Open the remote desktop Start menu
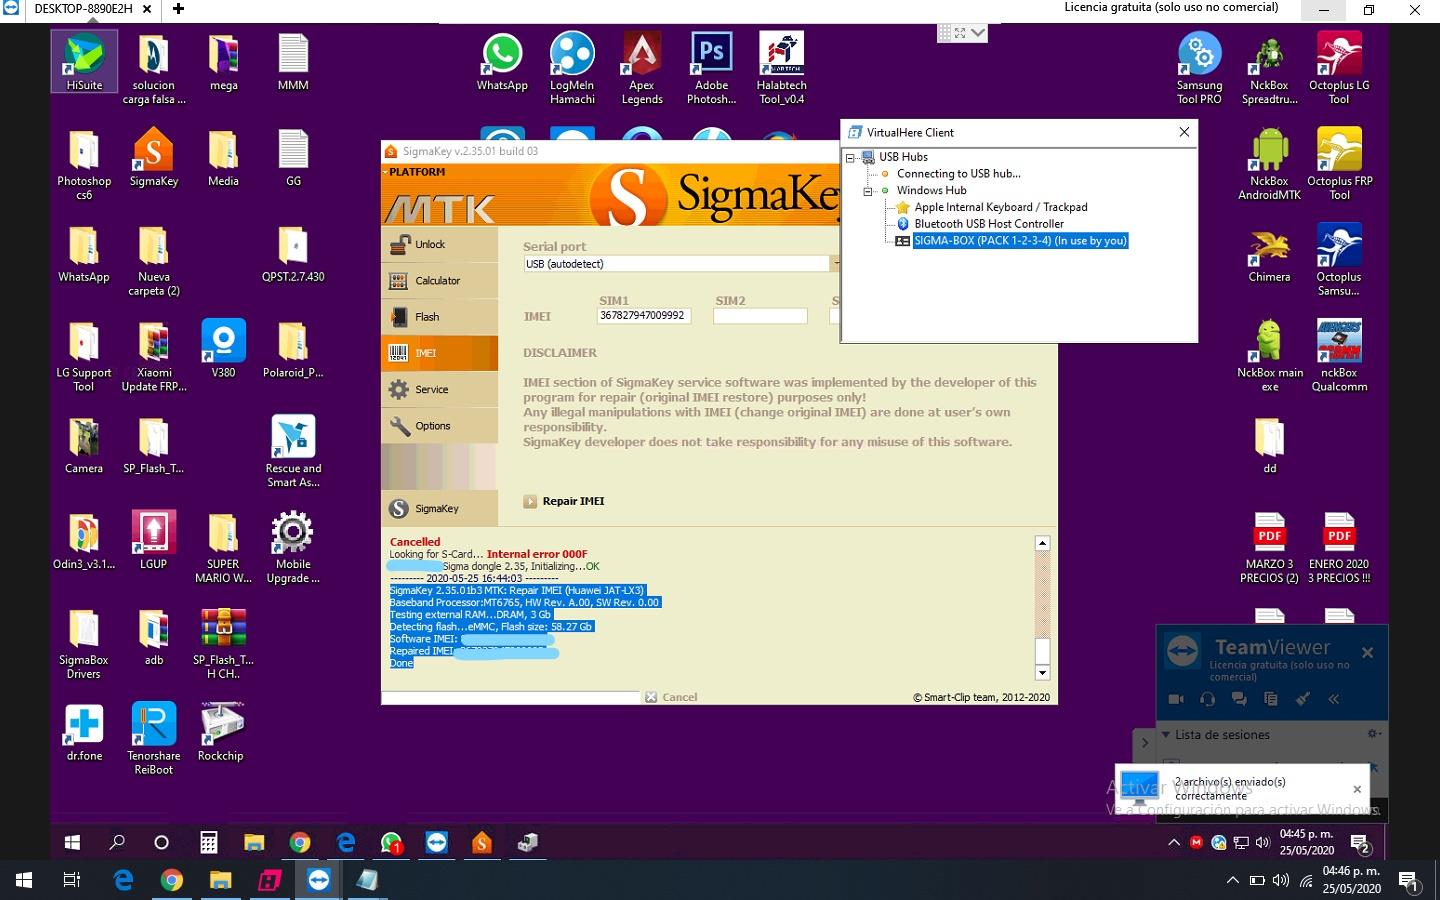1440x900 pixels. [x=72, y=843]
